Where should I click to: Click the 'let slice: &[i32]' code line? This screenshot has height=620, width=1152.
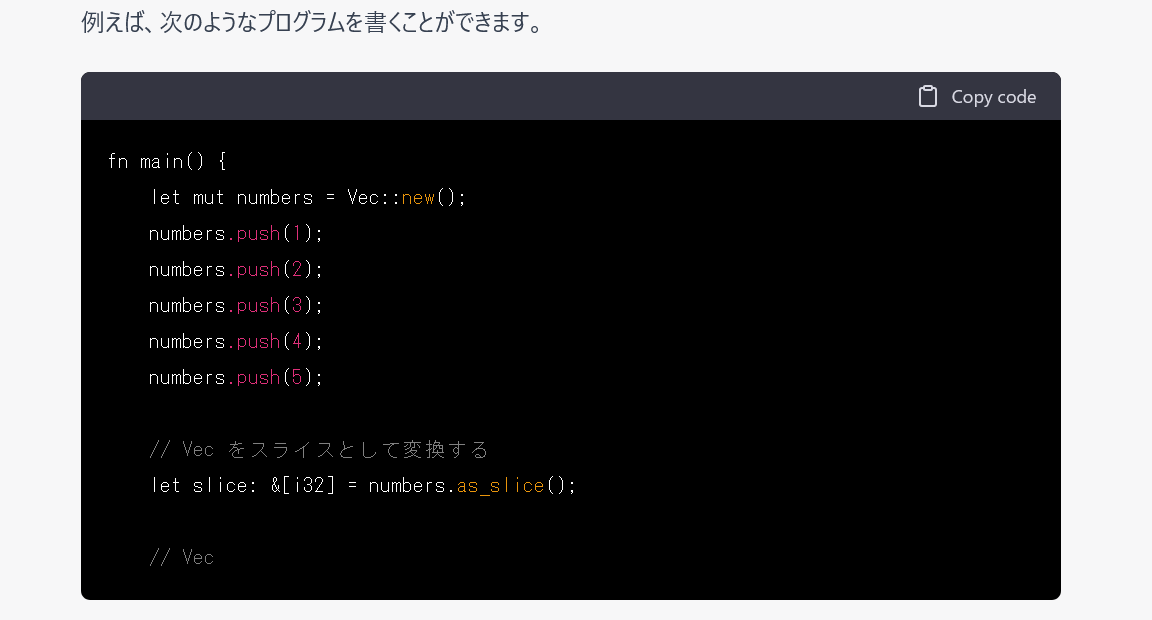363,485
